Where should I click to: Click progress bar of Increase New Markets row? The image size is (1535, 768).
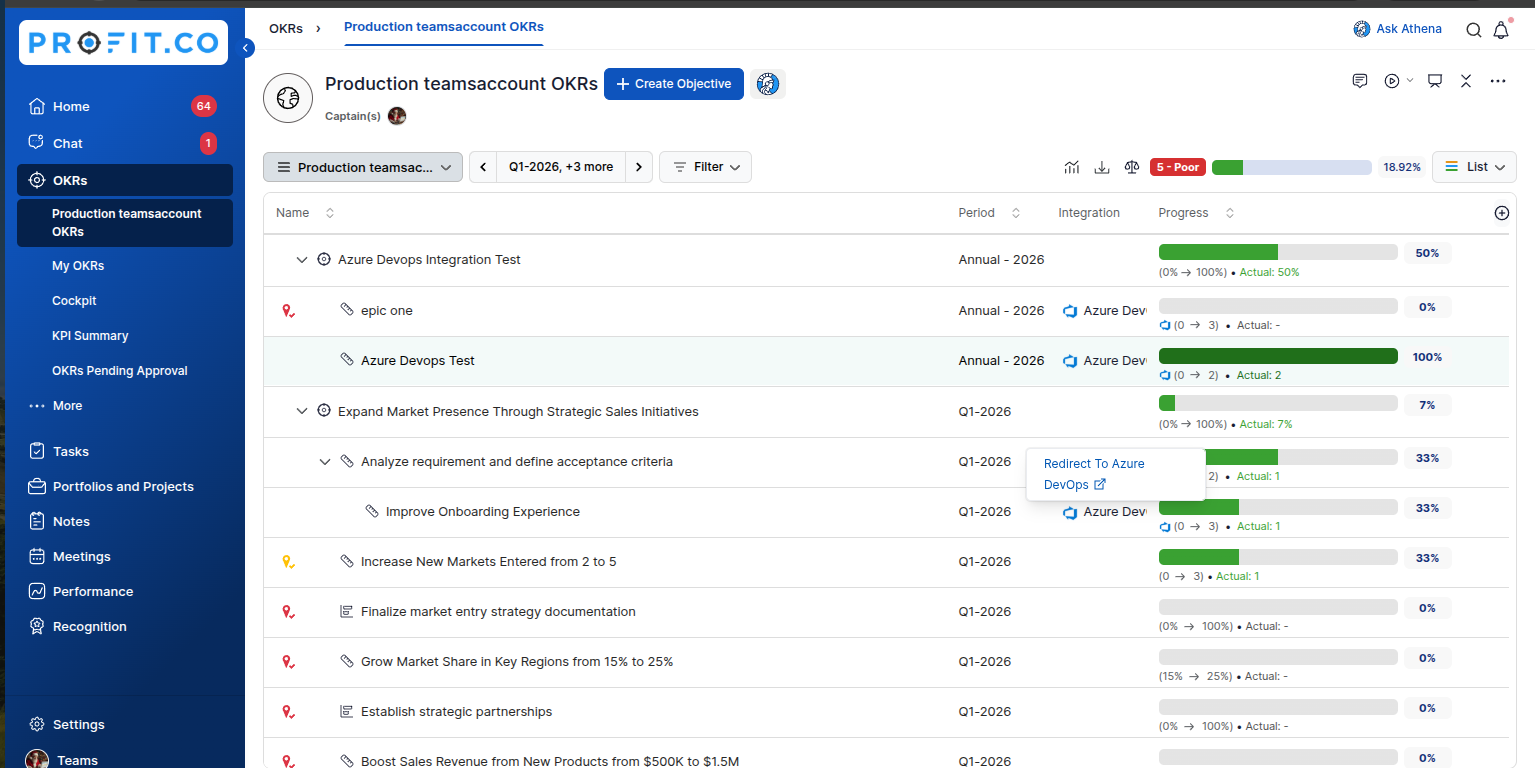pyautogui.click(x=1278, y=557)
